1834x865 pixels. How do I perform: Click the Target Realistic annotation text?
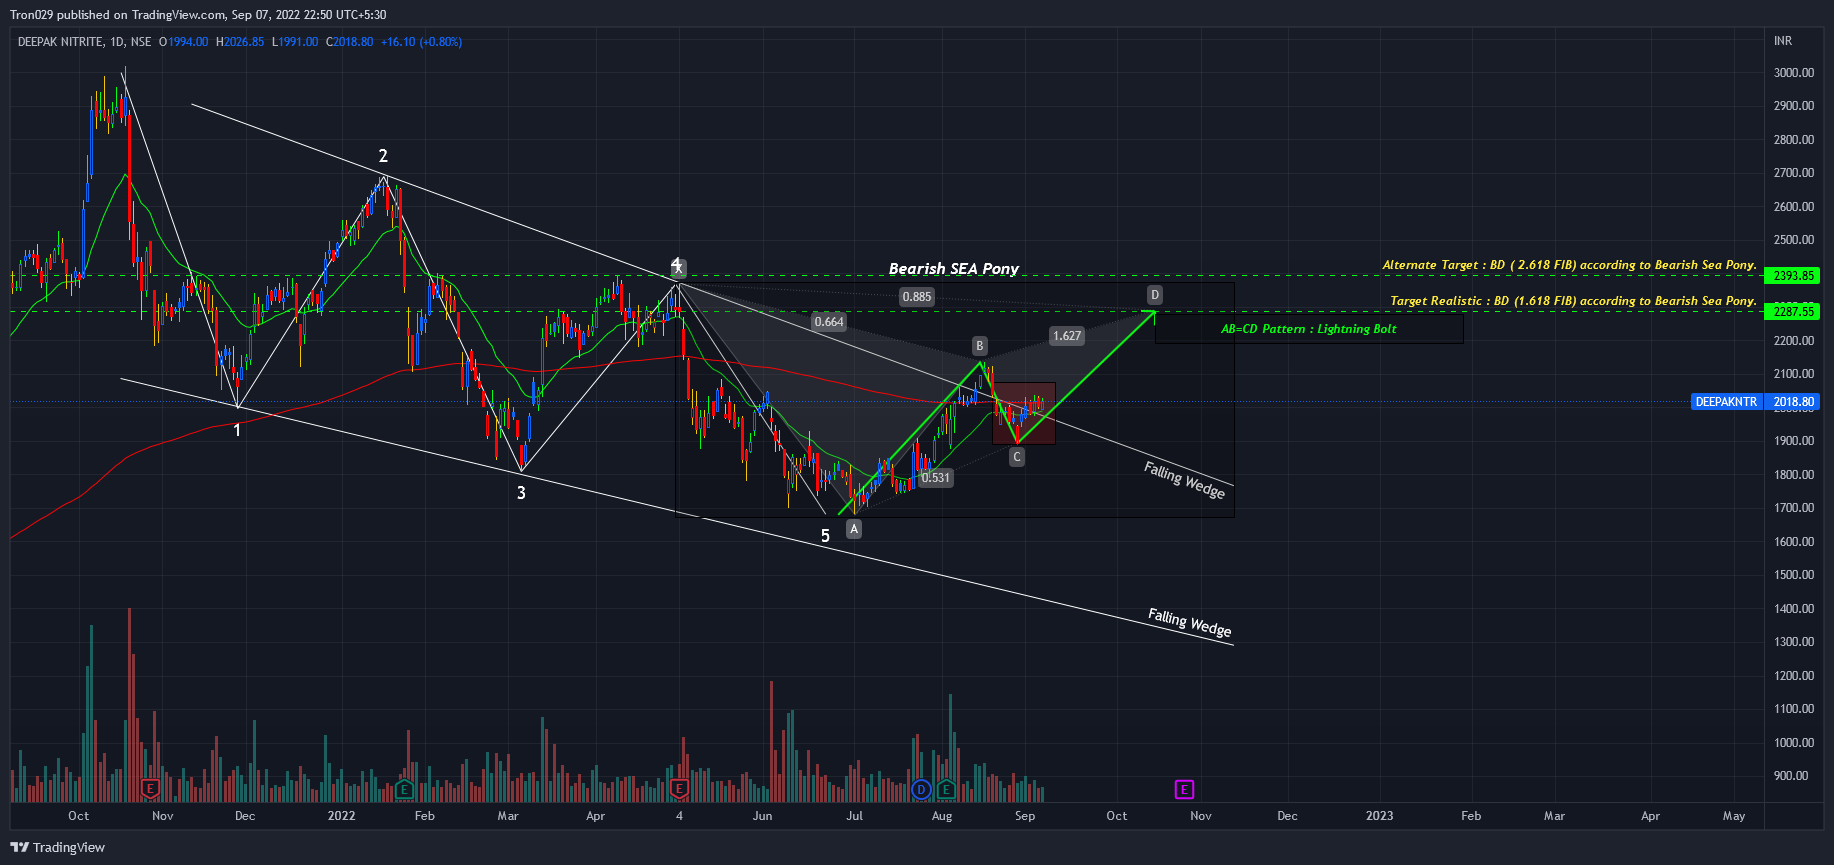(x=1573, y=301)
